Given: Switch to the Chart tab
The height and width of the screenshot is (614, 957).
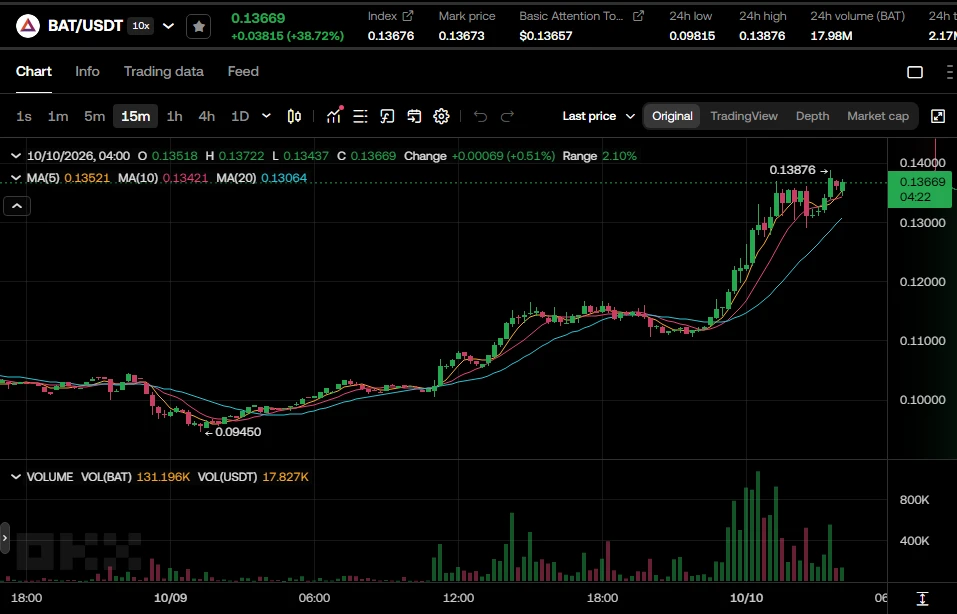Looking at the screenshot, I should (x=34, y=71).
